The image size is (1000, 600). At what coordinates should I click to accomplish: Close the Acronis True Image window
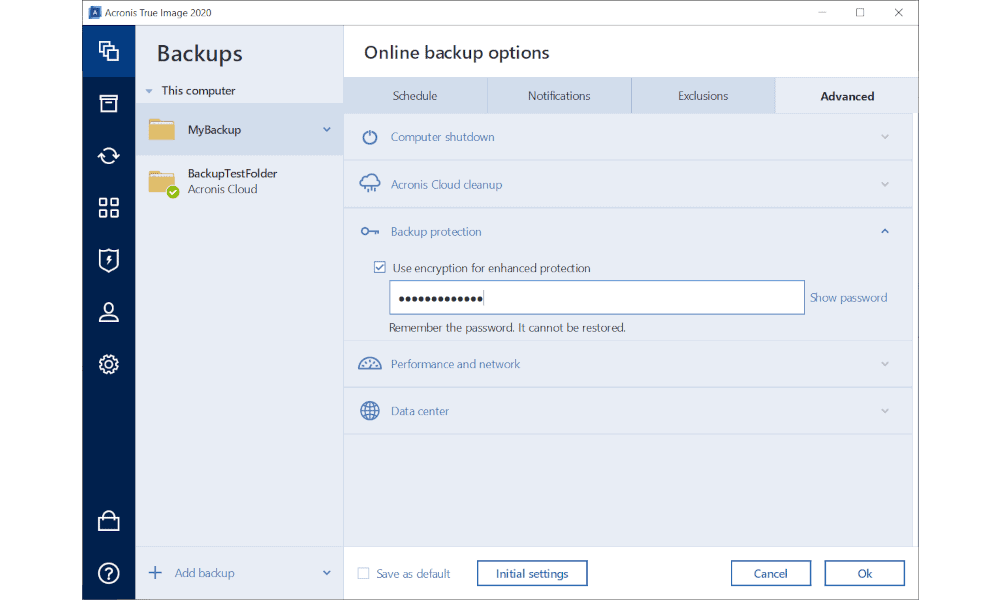[x=899, y=12]
